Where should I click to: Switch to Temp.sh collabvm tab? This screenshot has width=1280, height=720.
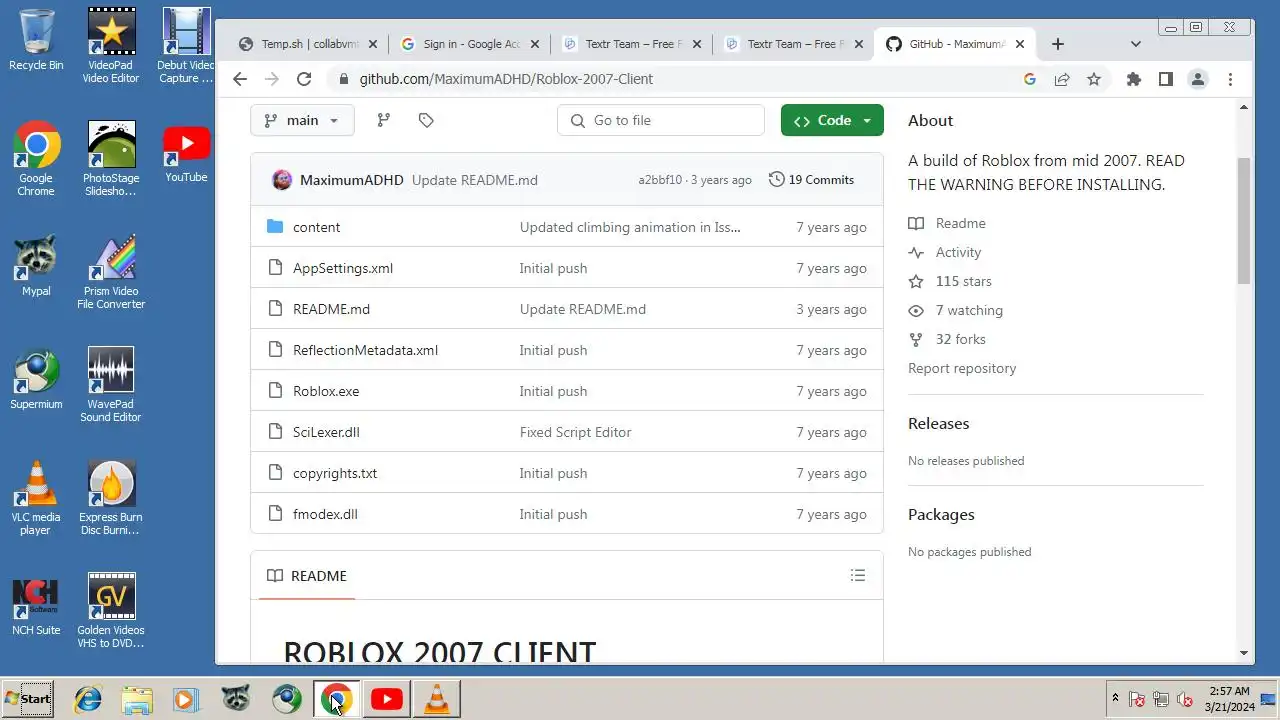(309, 44)
